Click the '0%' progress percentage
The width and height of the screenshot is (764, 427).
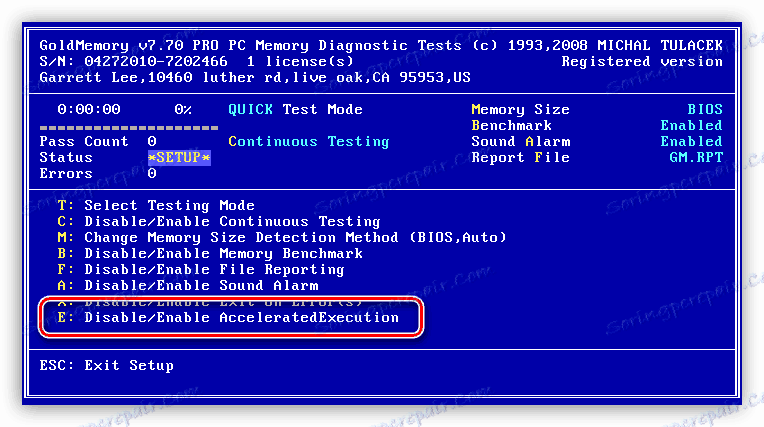point(183,110)
